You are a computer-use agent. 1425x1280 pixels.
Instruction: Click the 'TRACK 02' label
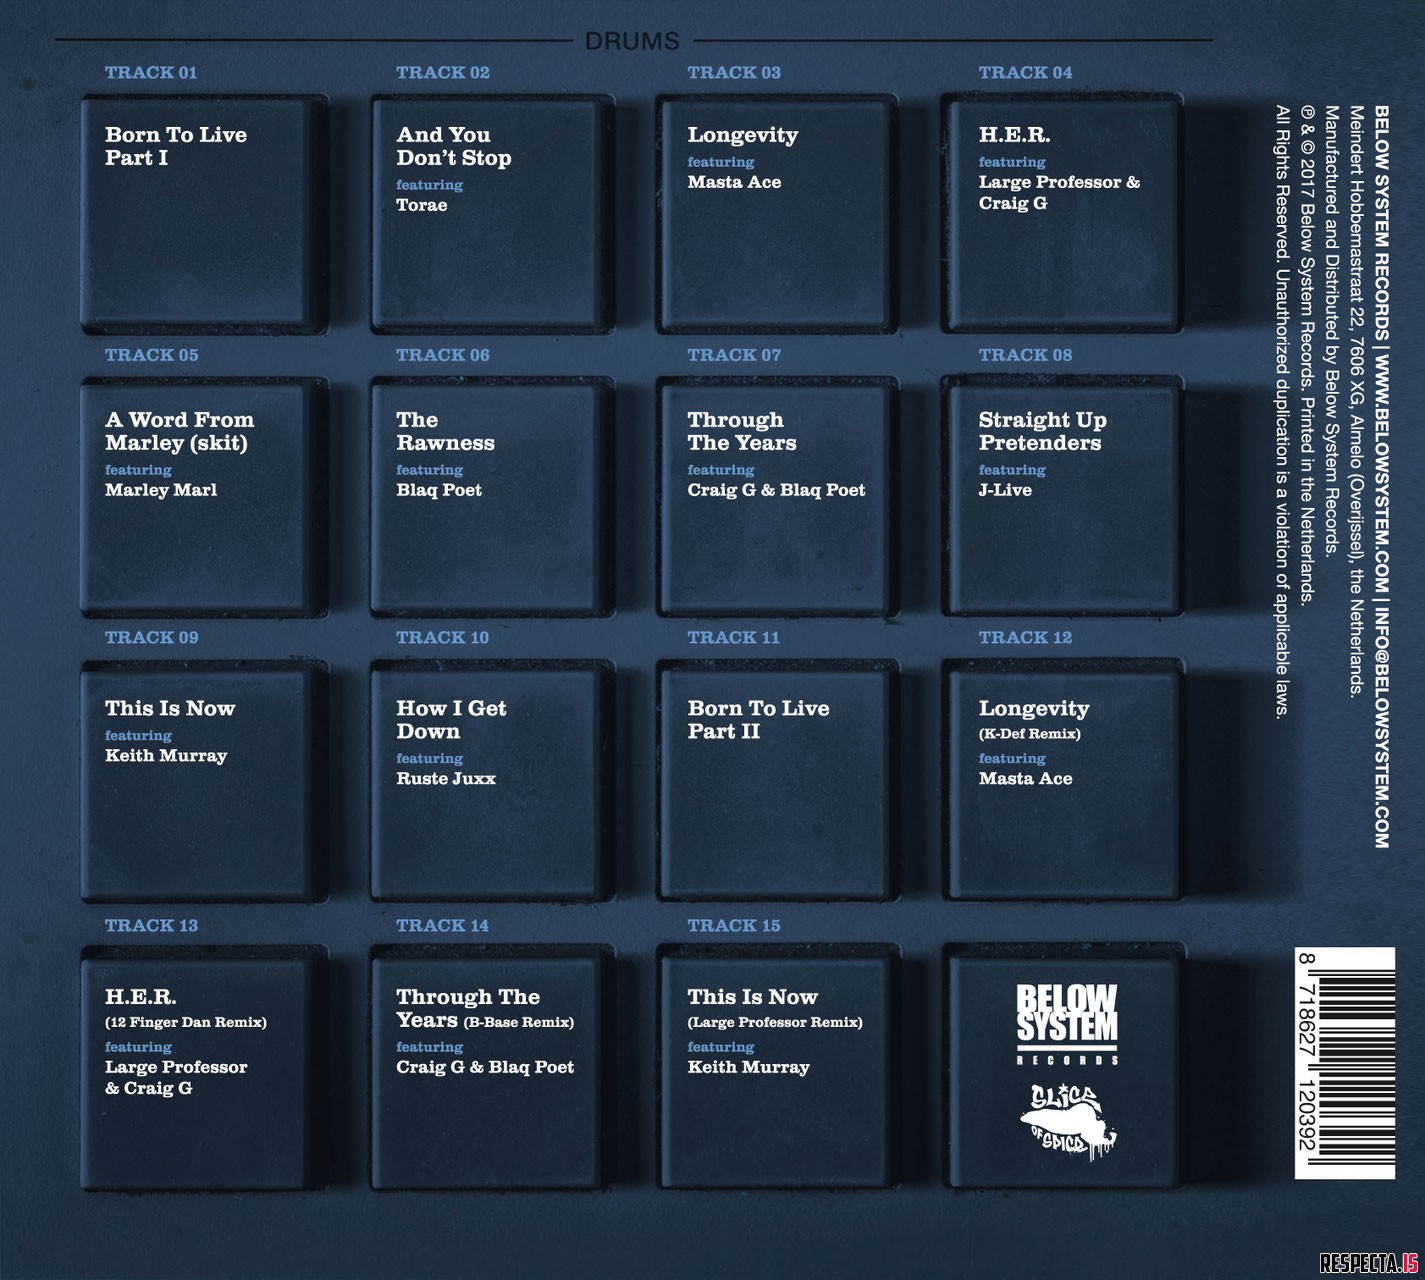point(443,72)
